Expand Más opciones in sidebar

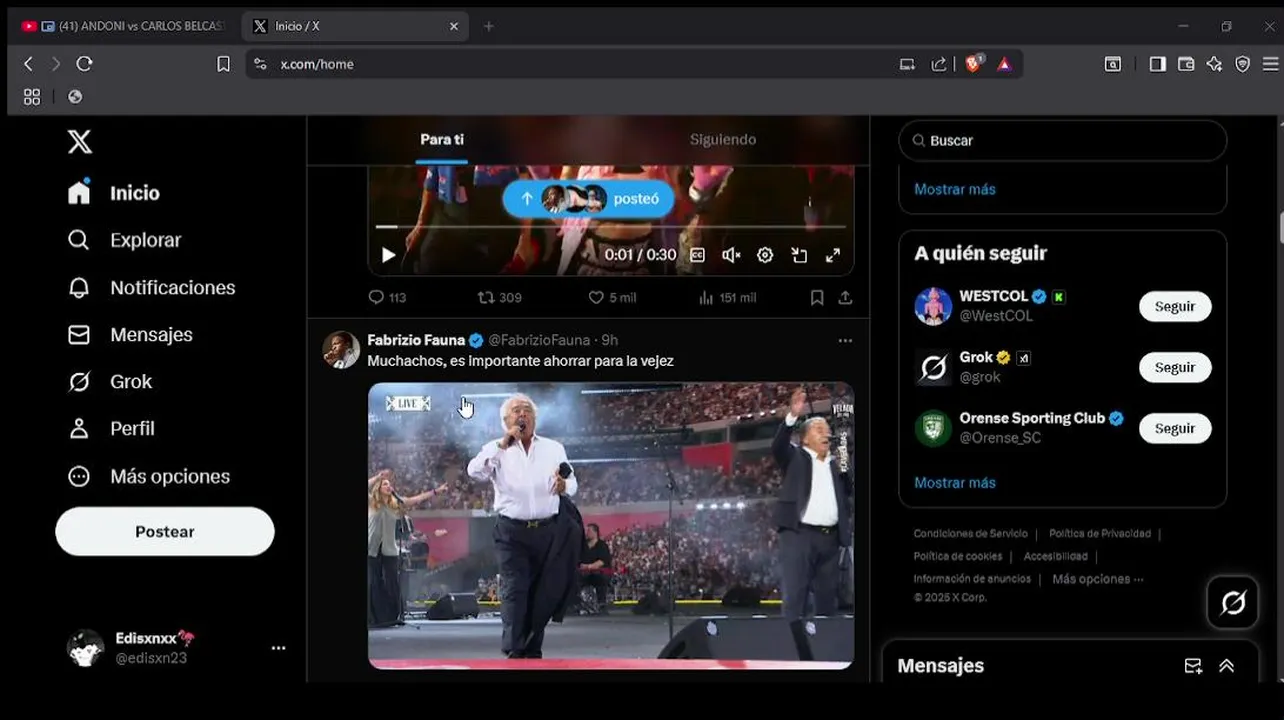148,477
